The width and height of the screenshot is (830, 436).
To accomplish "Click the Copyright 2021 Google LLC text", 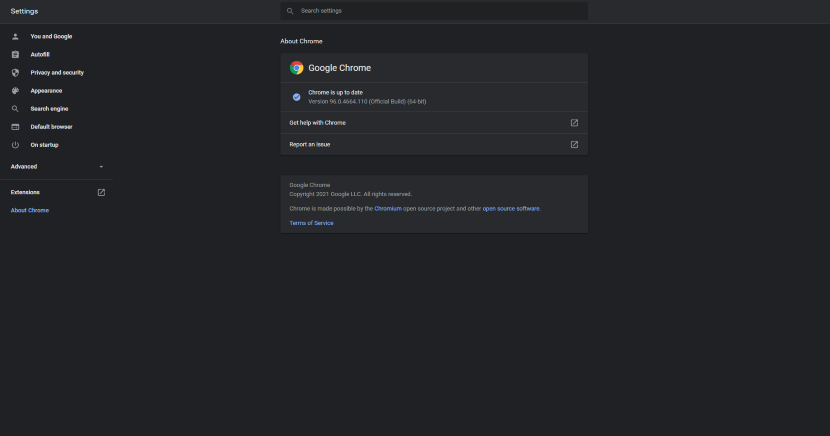I will click(x=350, y=194).
